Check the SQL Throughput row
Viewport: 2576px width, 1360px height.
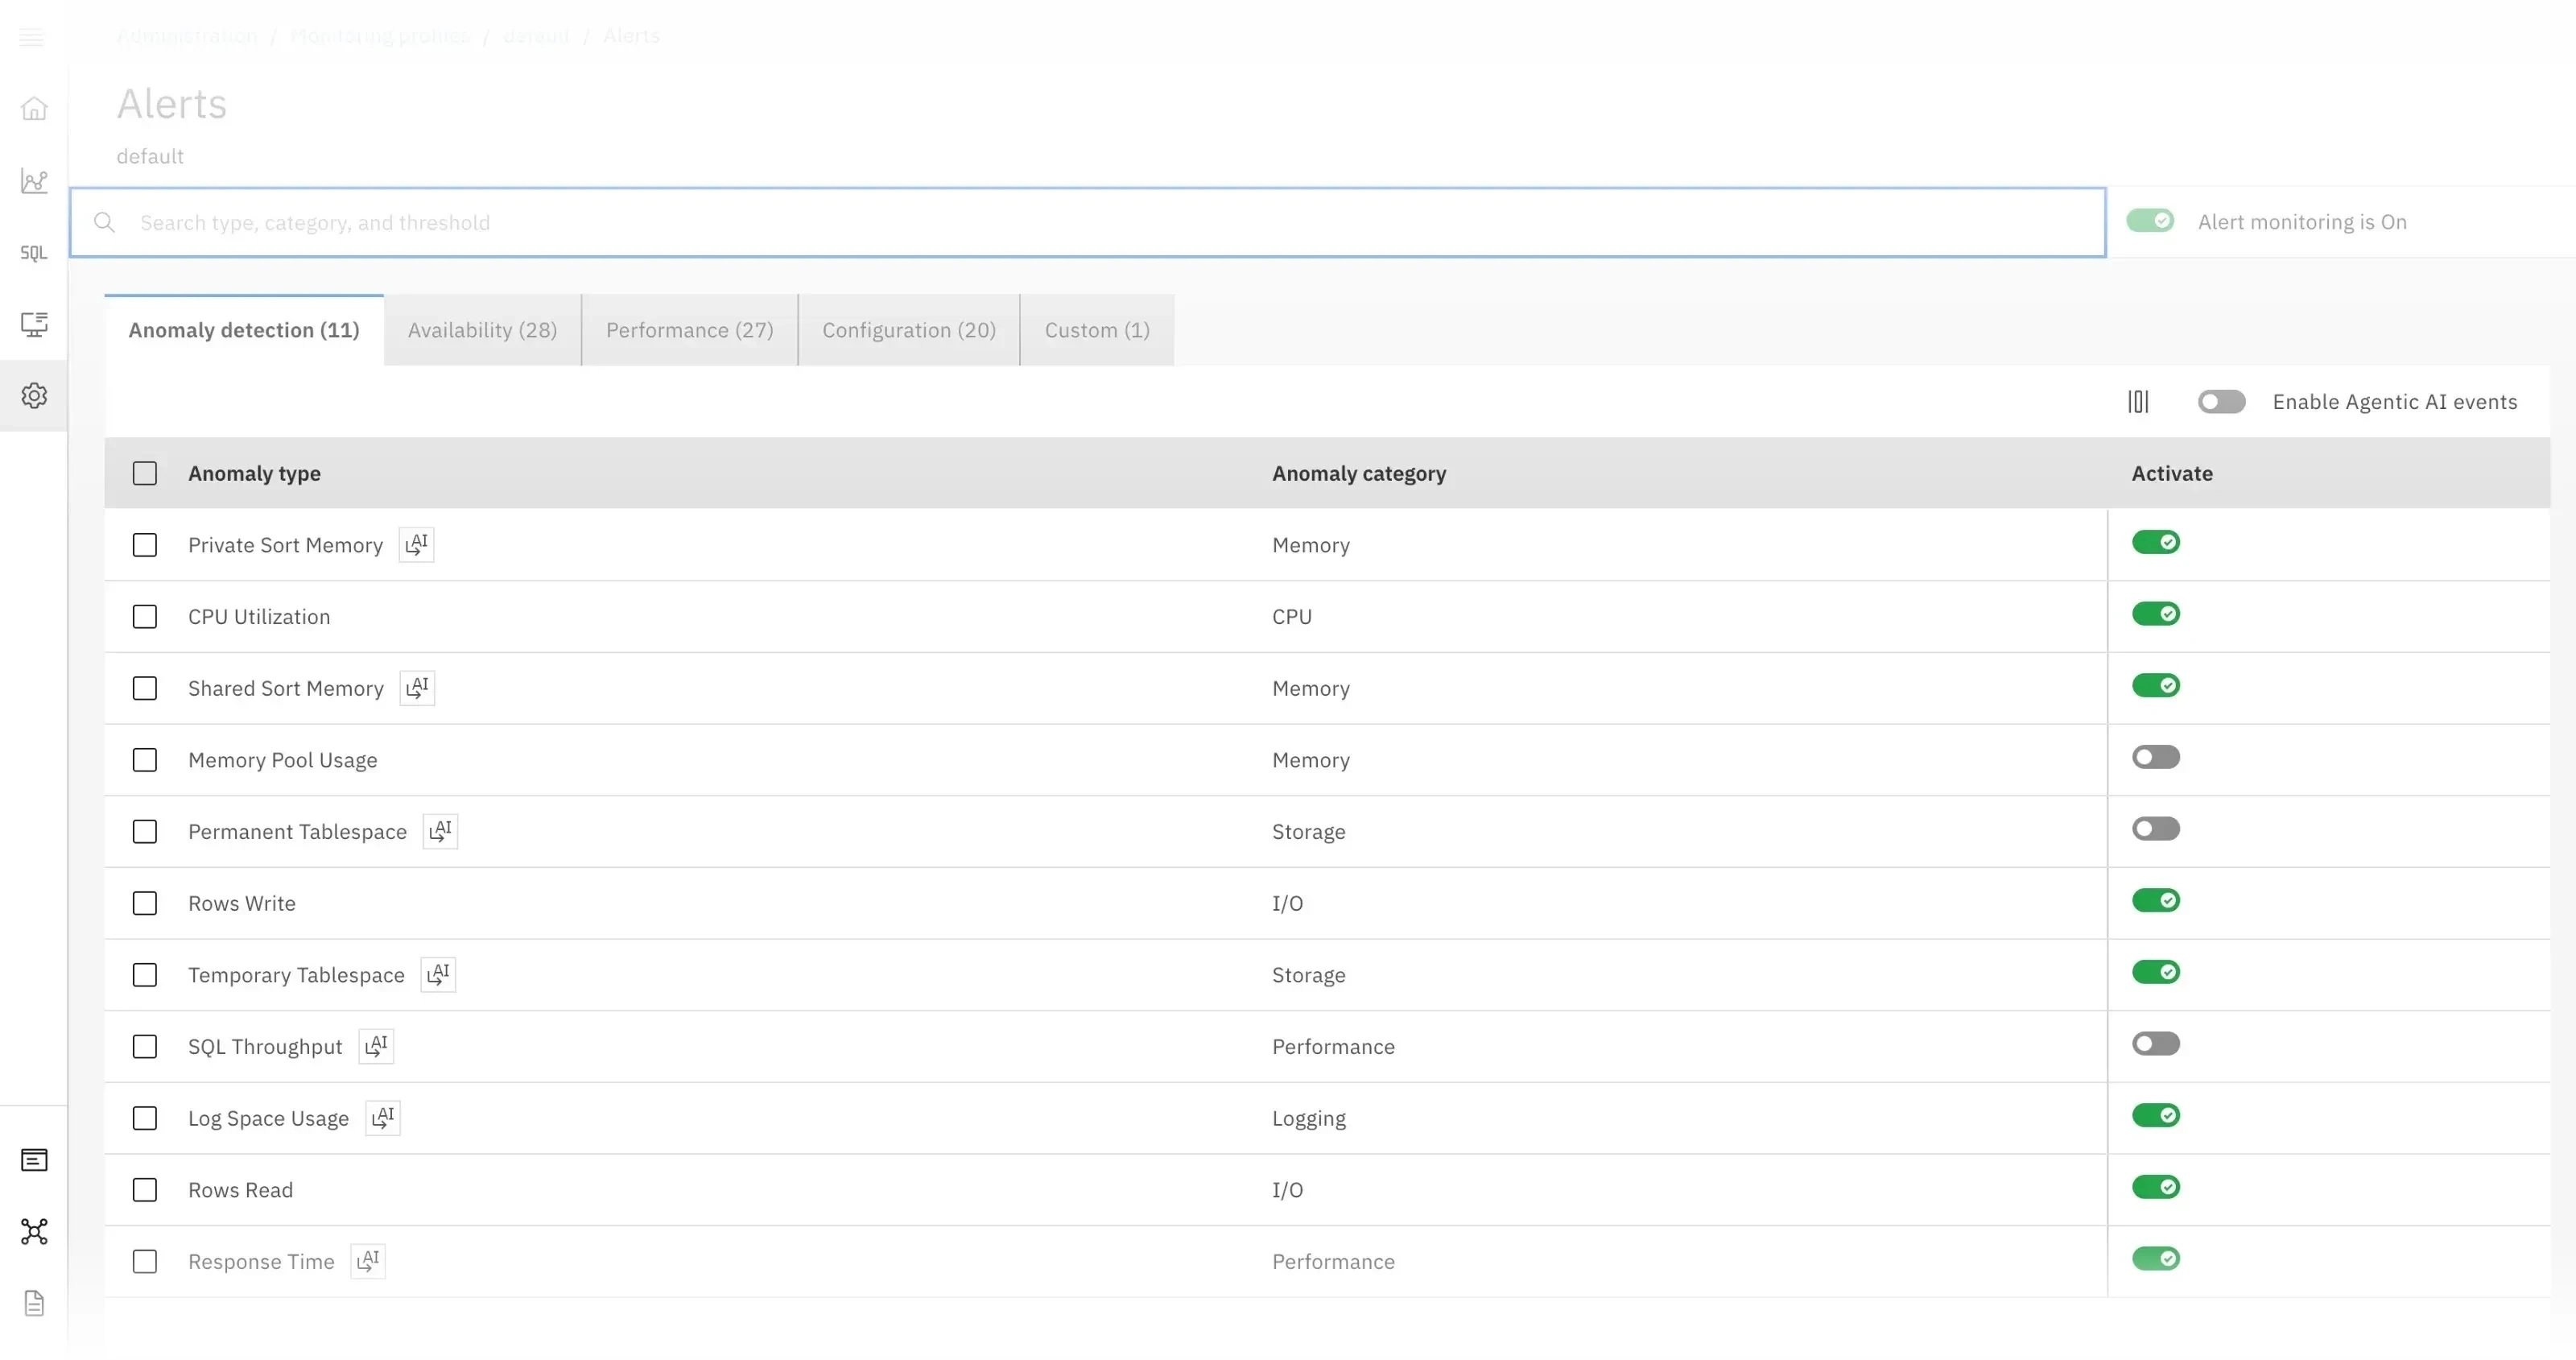[x=145, y=1047]
